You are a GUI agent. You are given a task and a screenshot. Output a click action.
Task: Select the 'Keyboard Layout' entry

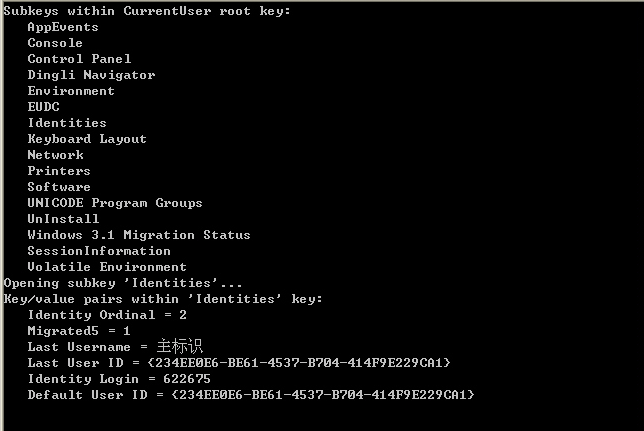[x=87, y=140]
